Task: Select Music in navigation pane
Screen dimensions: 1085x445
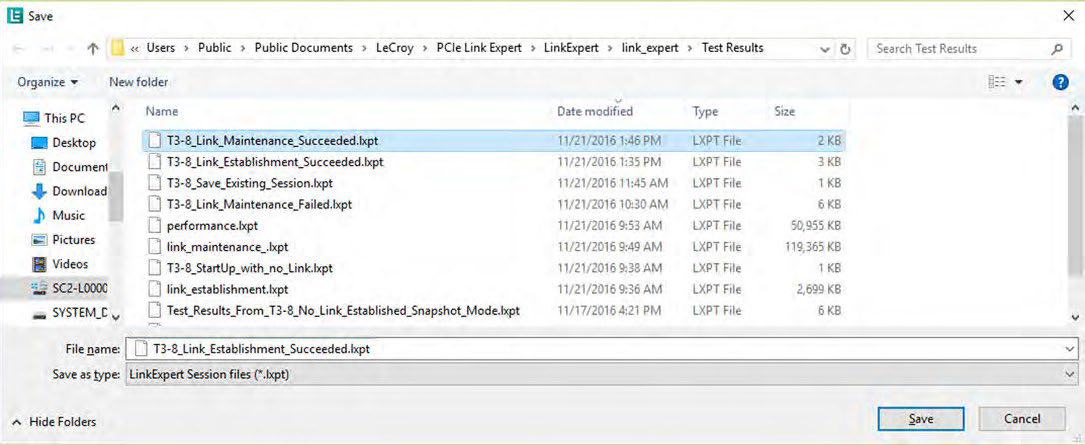Action: click(x=60, y=215)
